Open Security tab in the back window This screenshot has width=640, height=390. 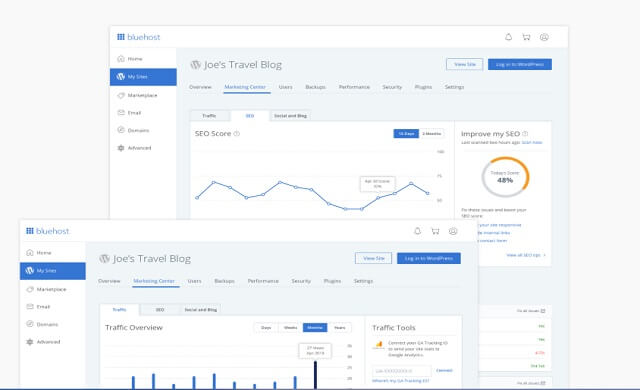click(x=392, y=87)
